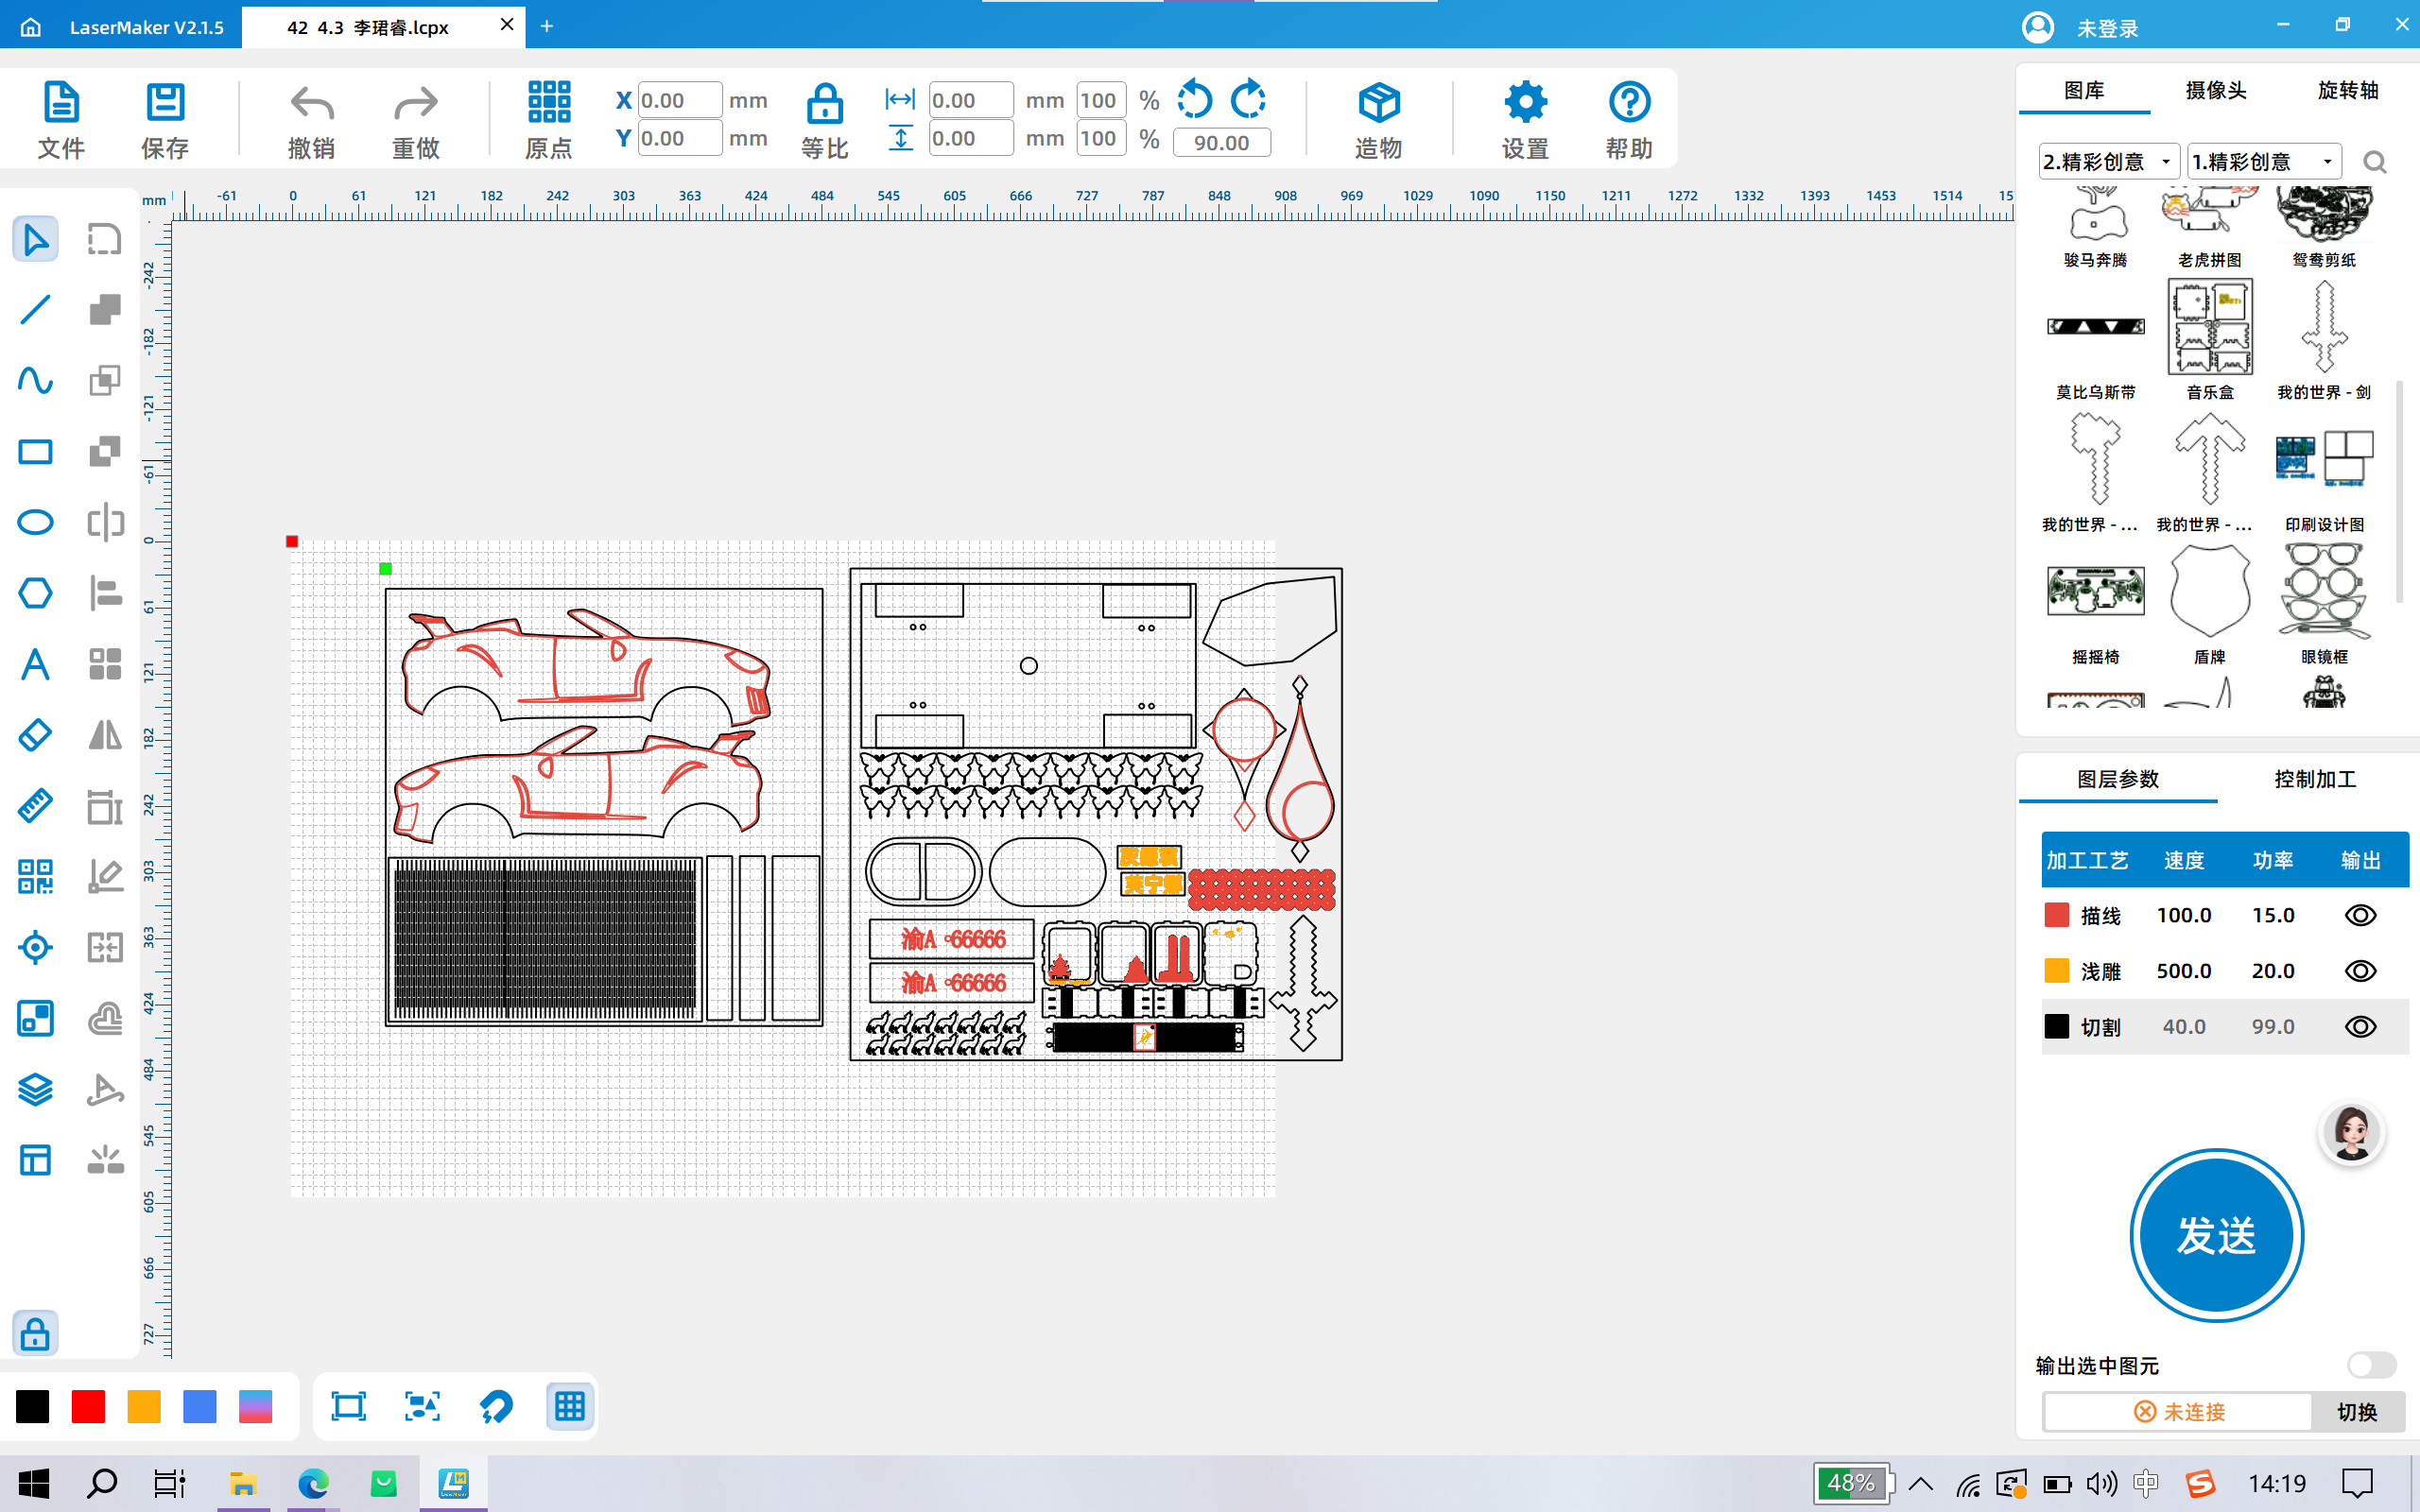Open the 文件 (File) menu icon
Image resolution: width=2420 pixels, height=1512 pixels.
click(x=61, y=103)
